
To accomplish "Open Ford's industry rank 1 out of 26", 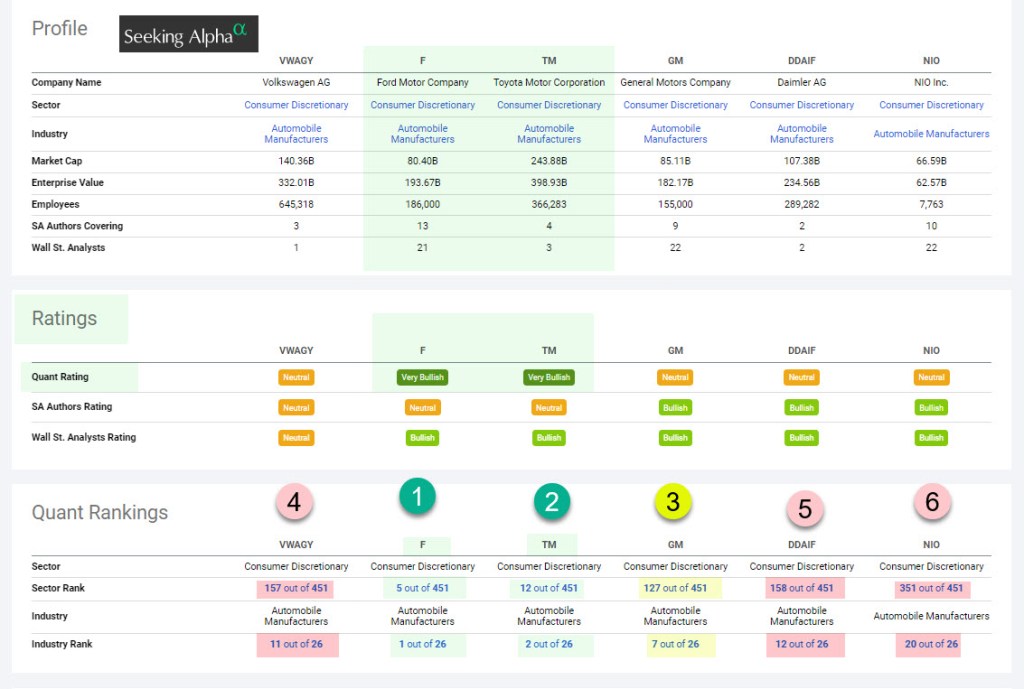I will tap(423, 644).
